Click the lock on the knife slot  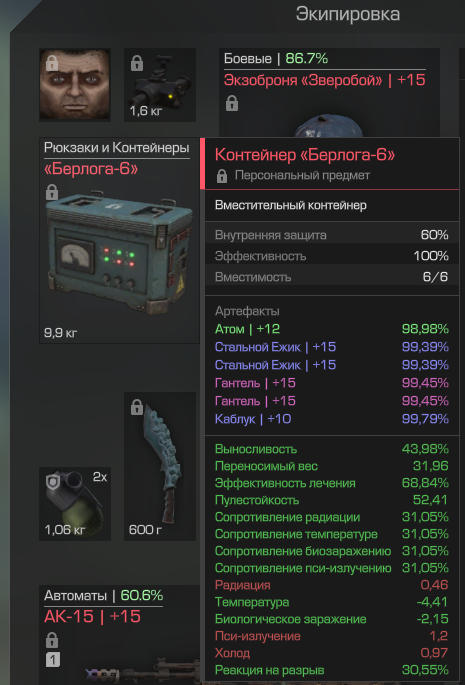[x=137, y=407]
